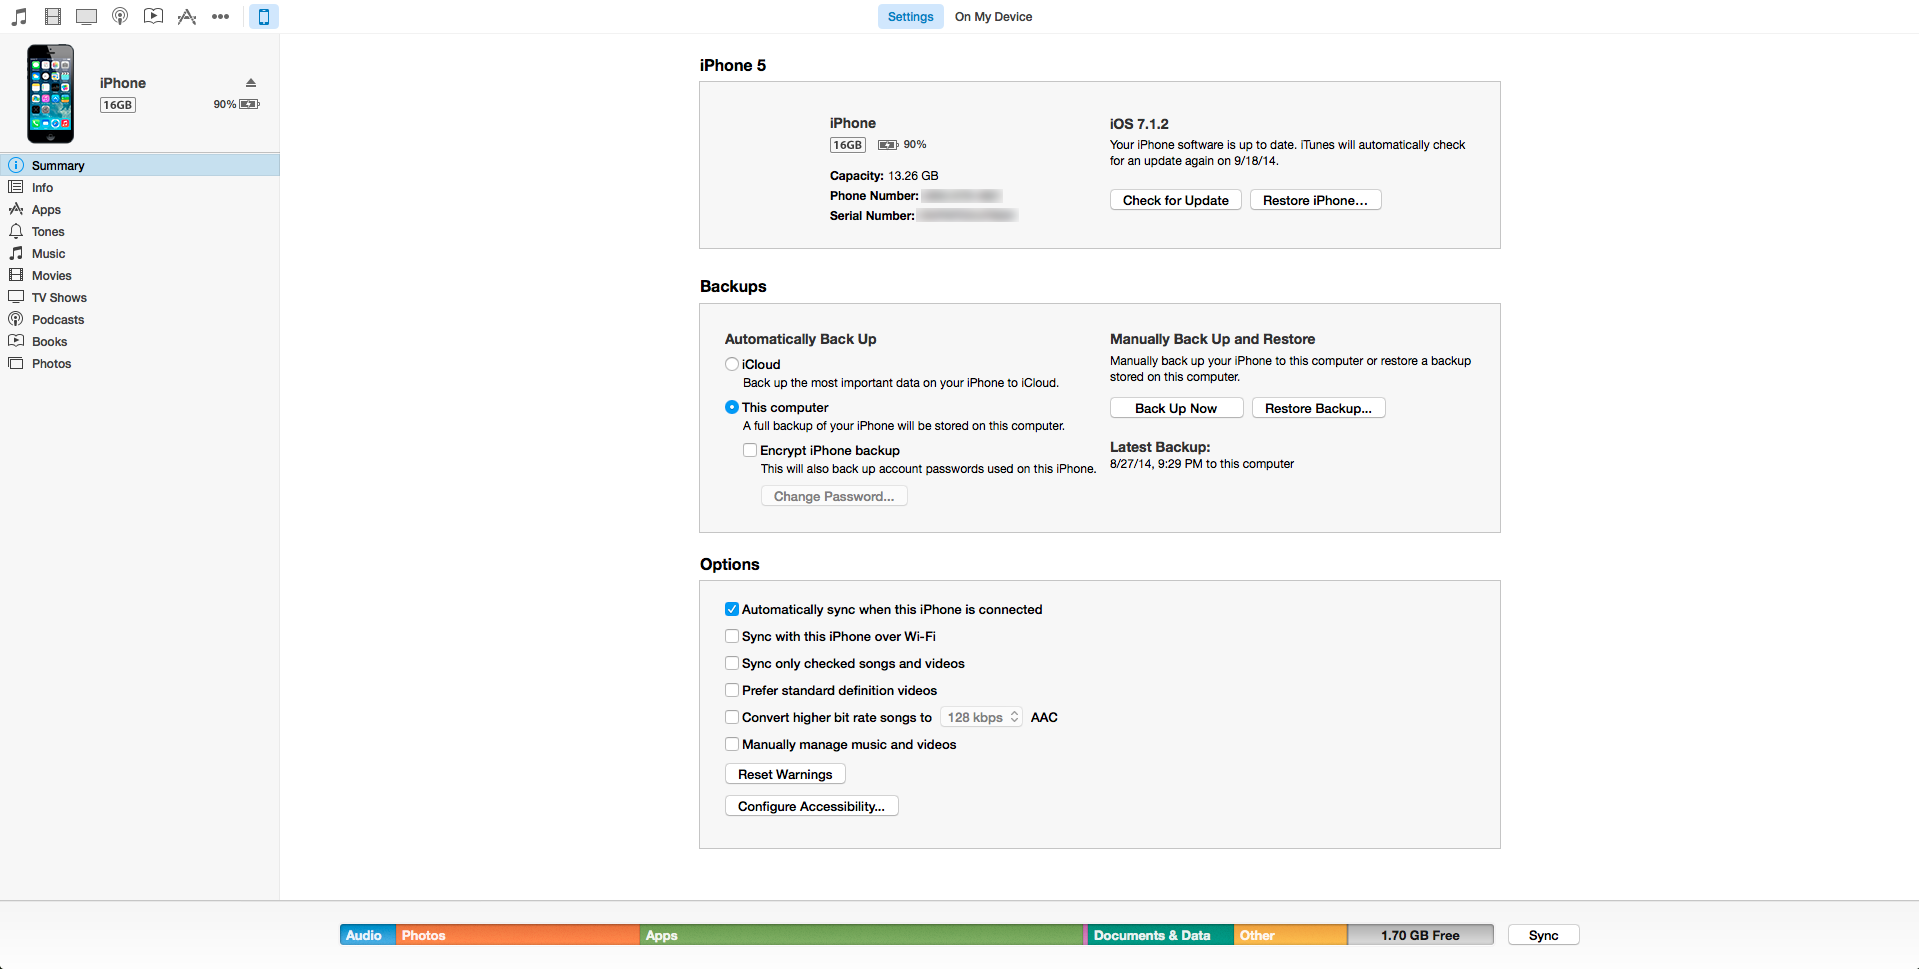Click Reset Warnings button

point(785,774)
